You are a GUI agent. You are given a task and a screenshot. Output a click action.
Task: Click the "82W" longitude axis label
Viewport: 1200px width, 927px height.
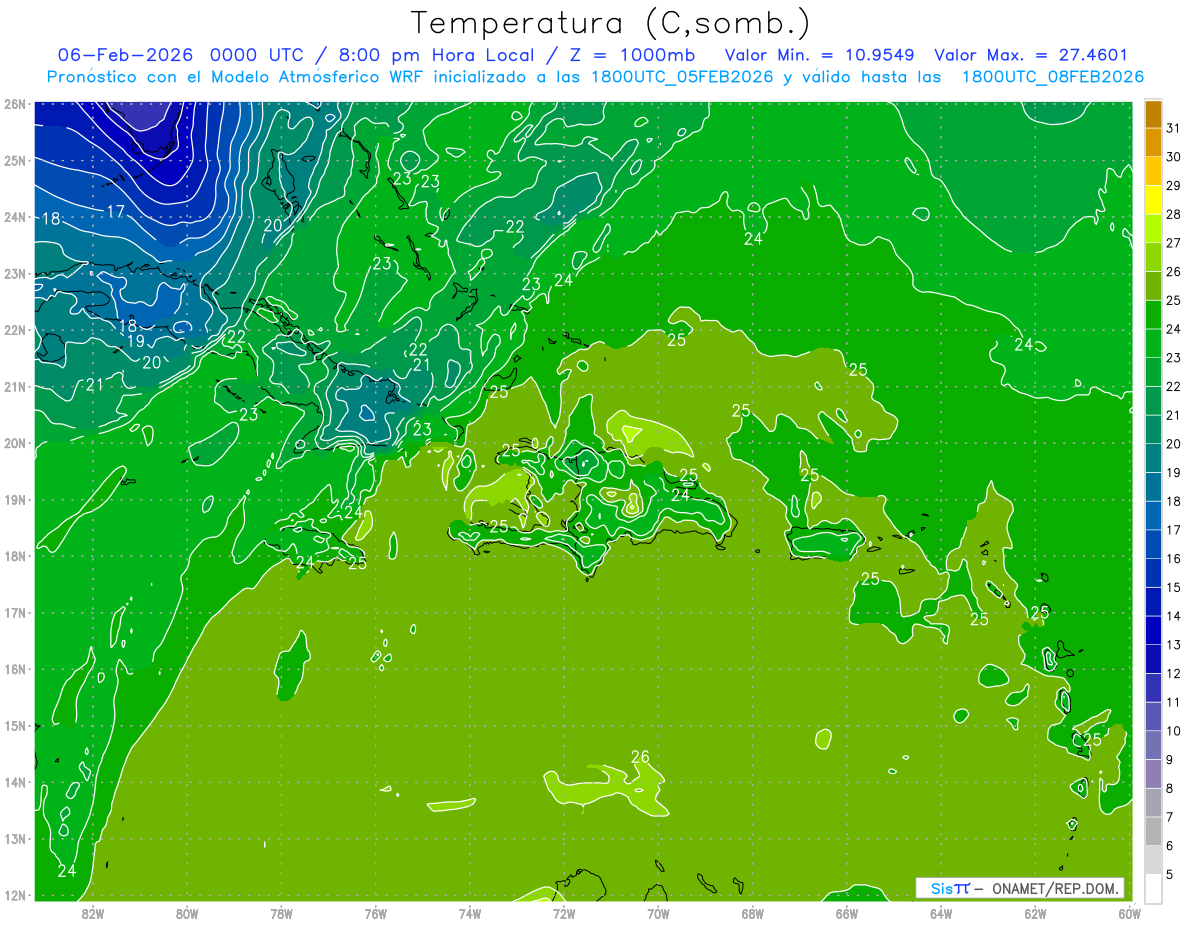click(93, 912)
